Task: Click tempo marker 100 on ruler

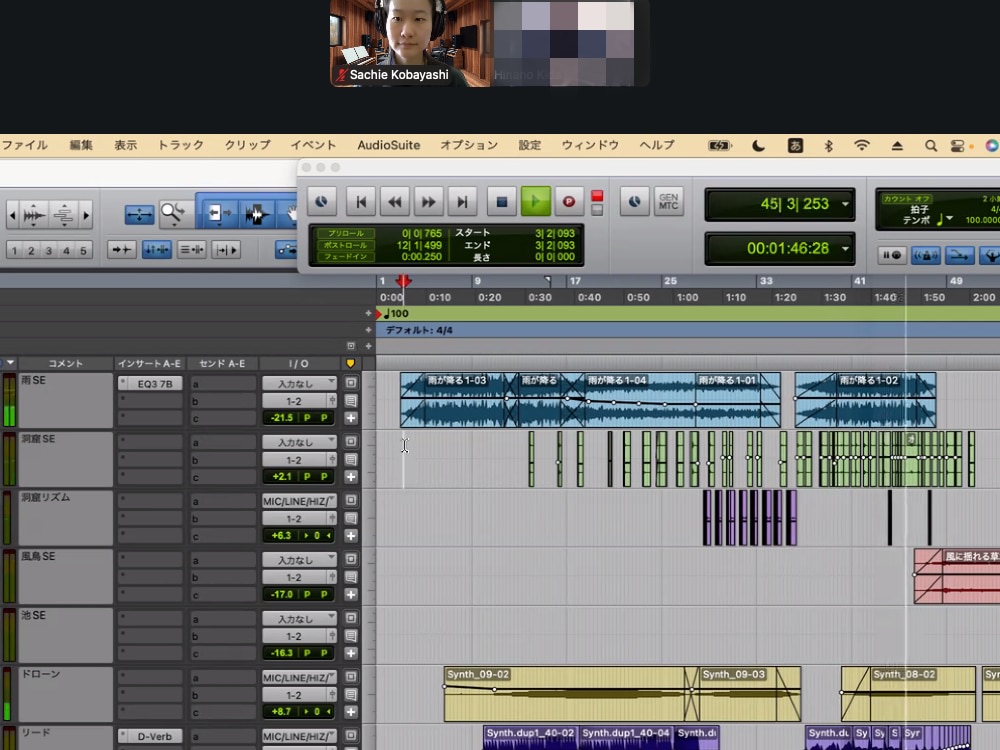Action: (397, 313)
